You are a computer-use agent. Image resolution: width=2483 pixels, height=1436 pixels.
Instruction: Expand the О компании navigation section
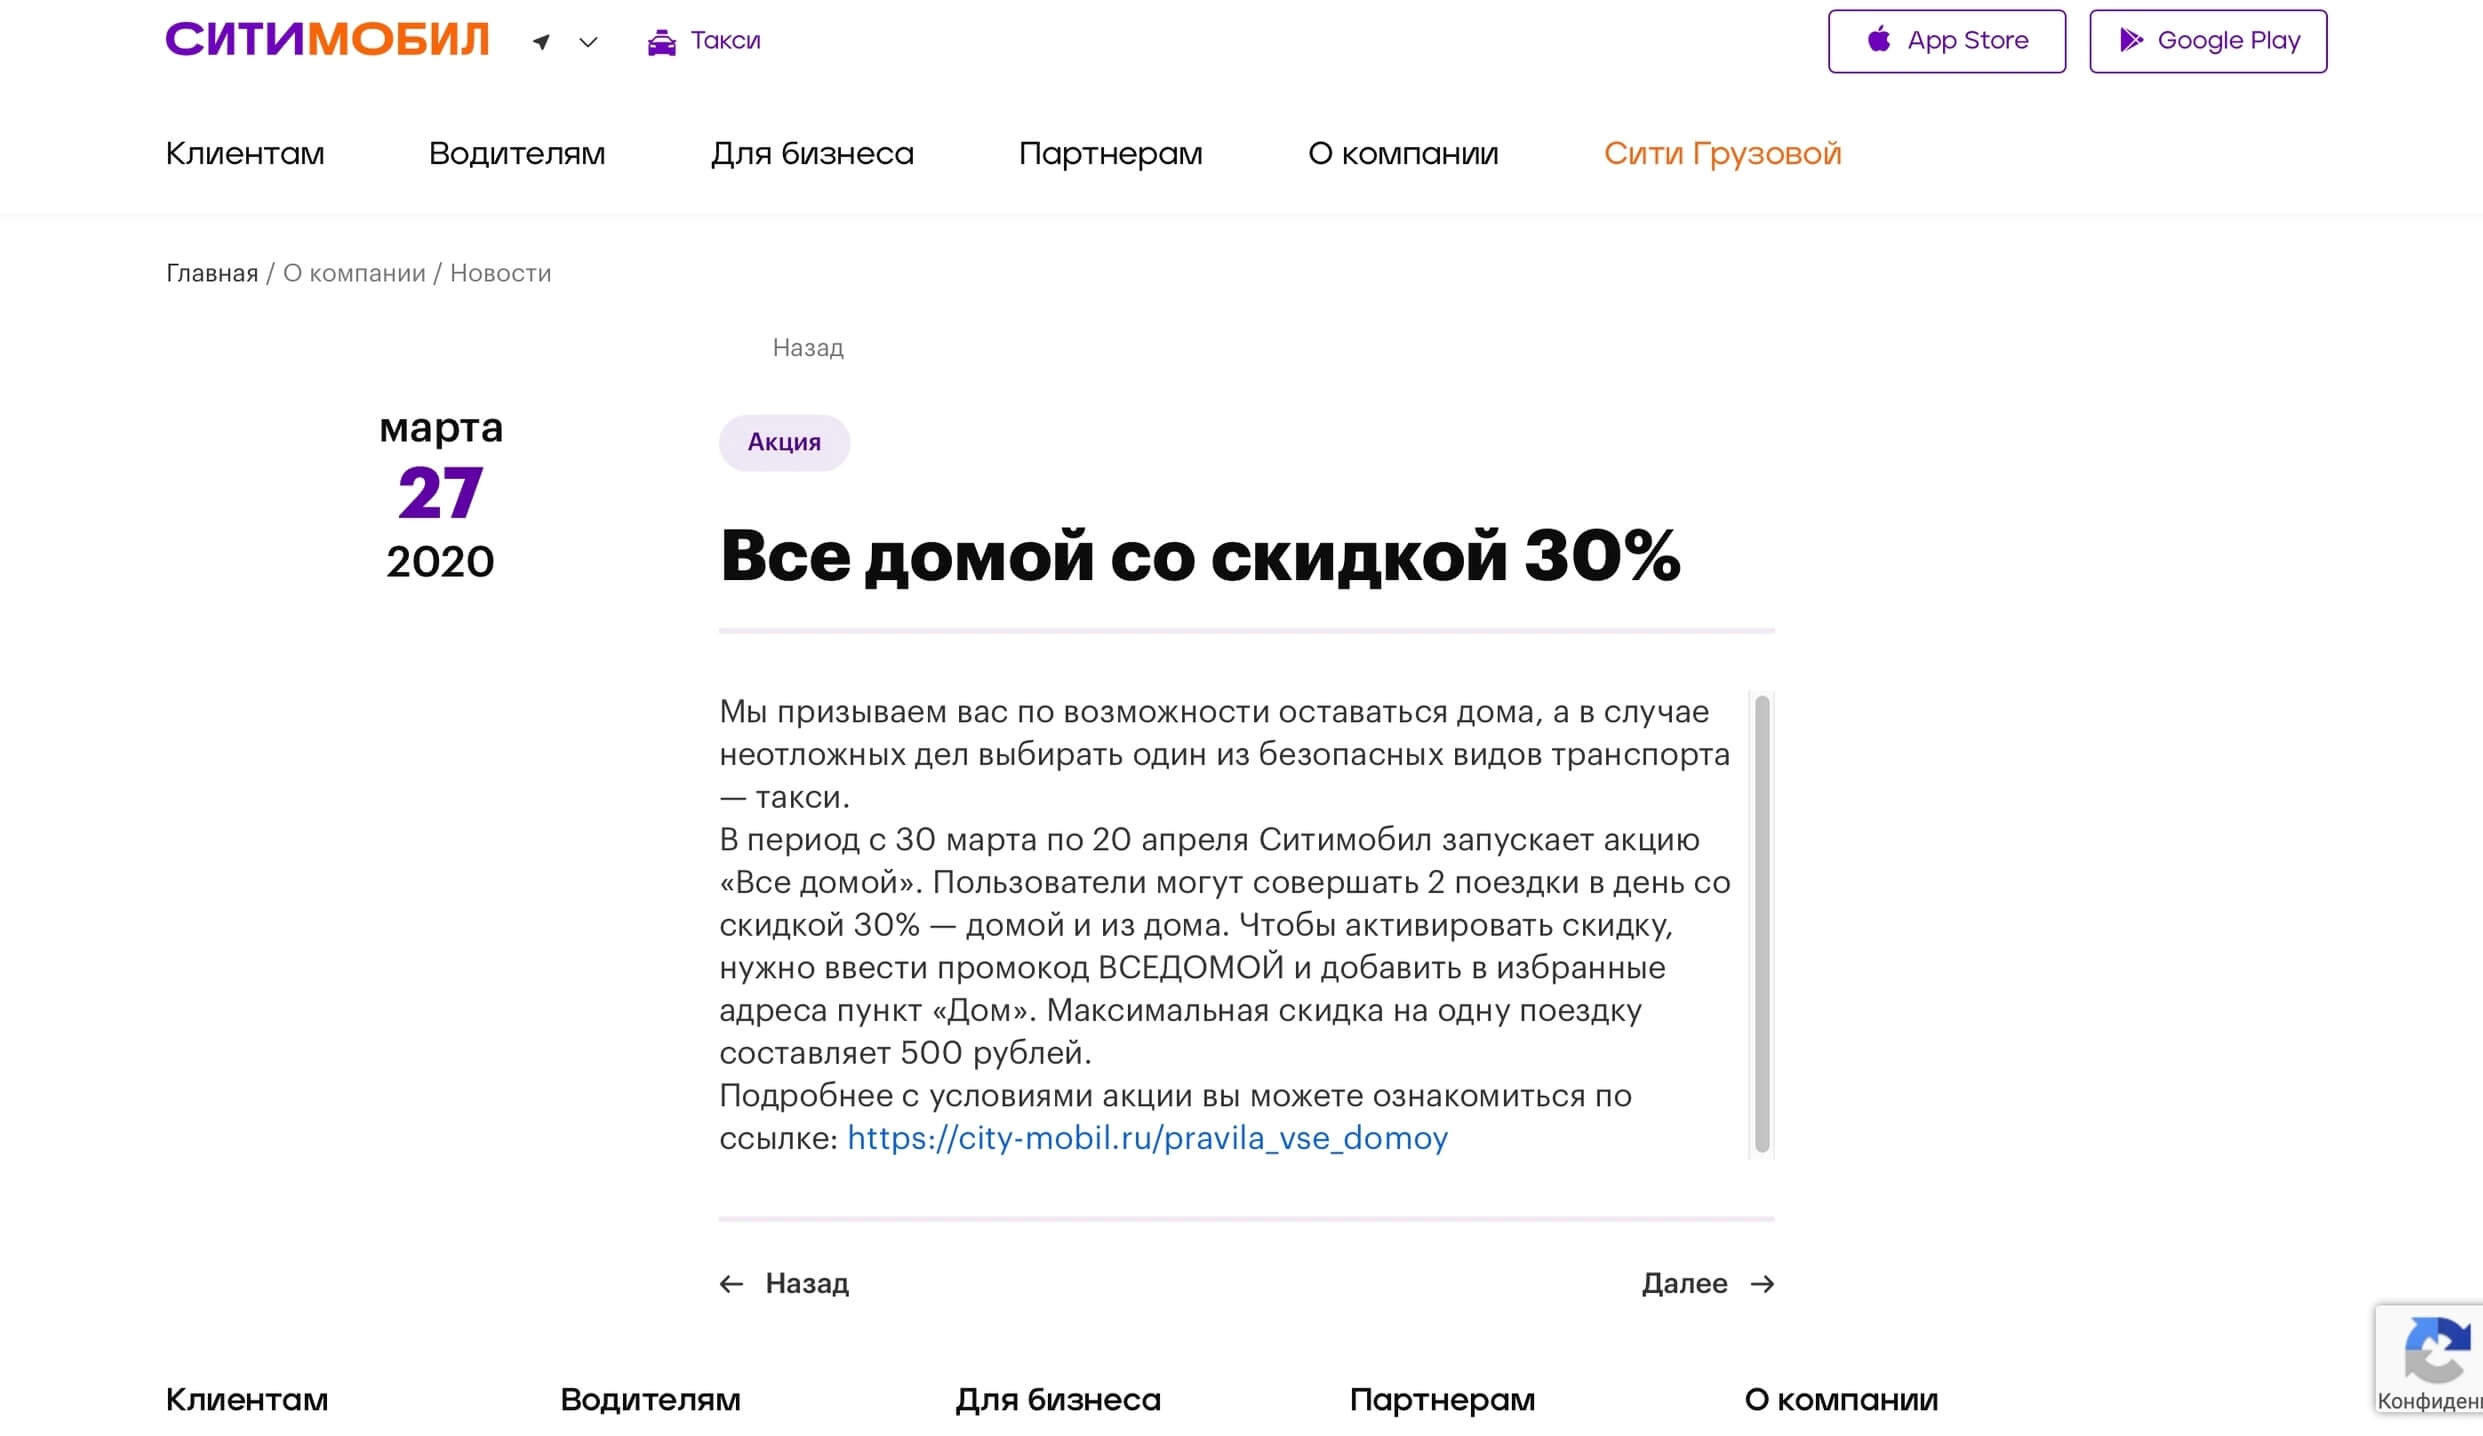click(x=1401, y=152)
